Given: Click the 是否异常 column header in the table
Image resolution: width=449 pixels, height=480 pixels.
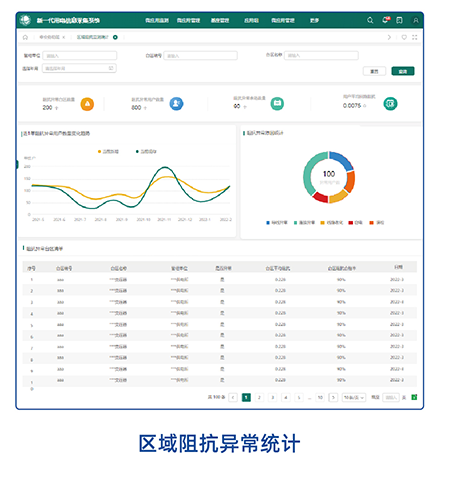Looking at the screenshot, I should (x=223, y=268).
